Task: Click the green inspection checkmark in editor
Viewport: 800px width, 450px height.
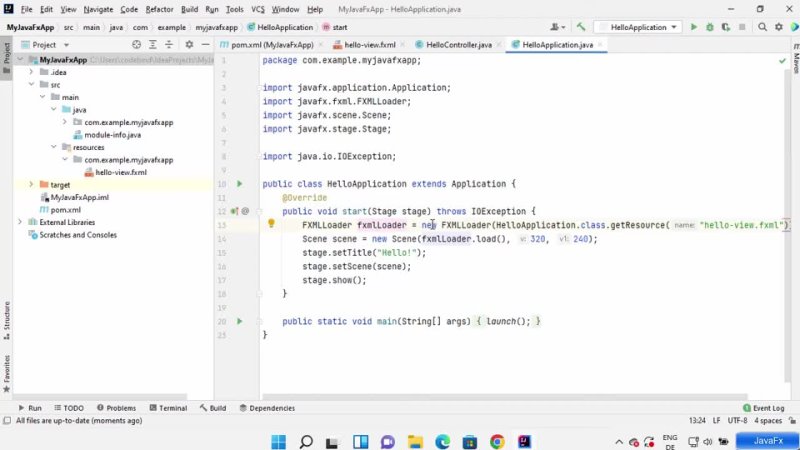Action: 782,61
